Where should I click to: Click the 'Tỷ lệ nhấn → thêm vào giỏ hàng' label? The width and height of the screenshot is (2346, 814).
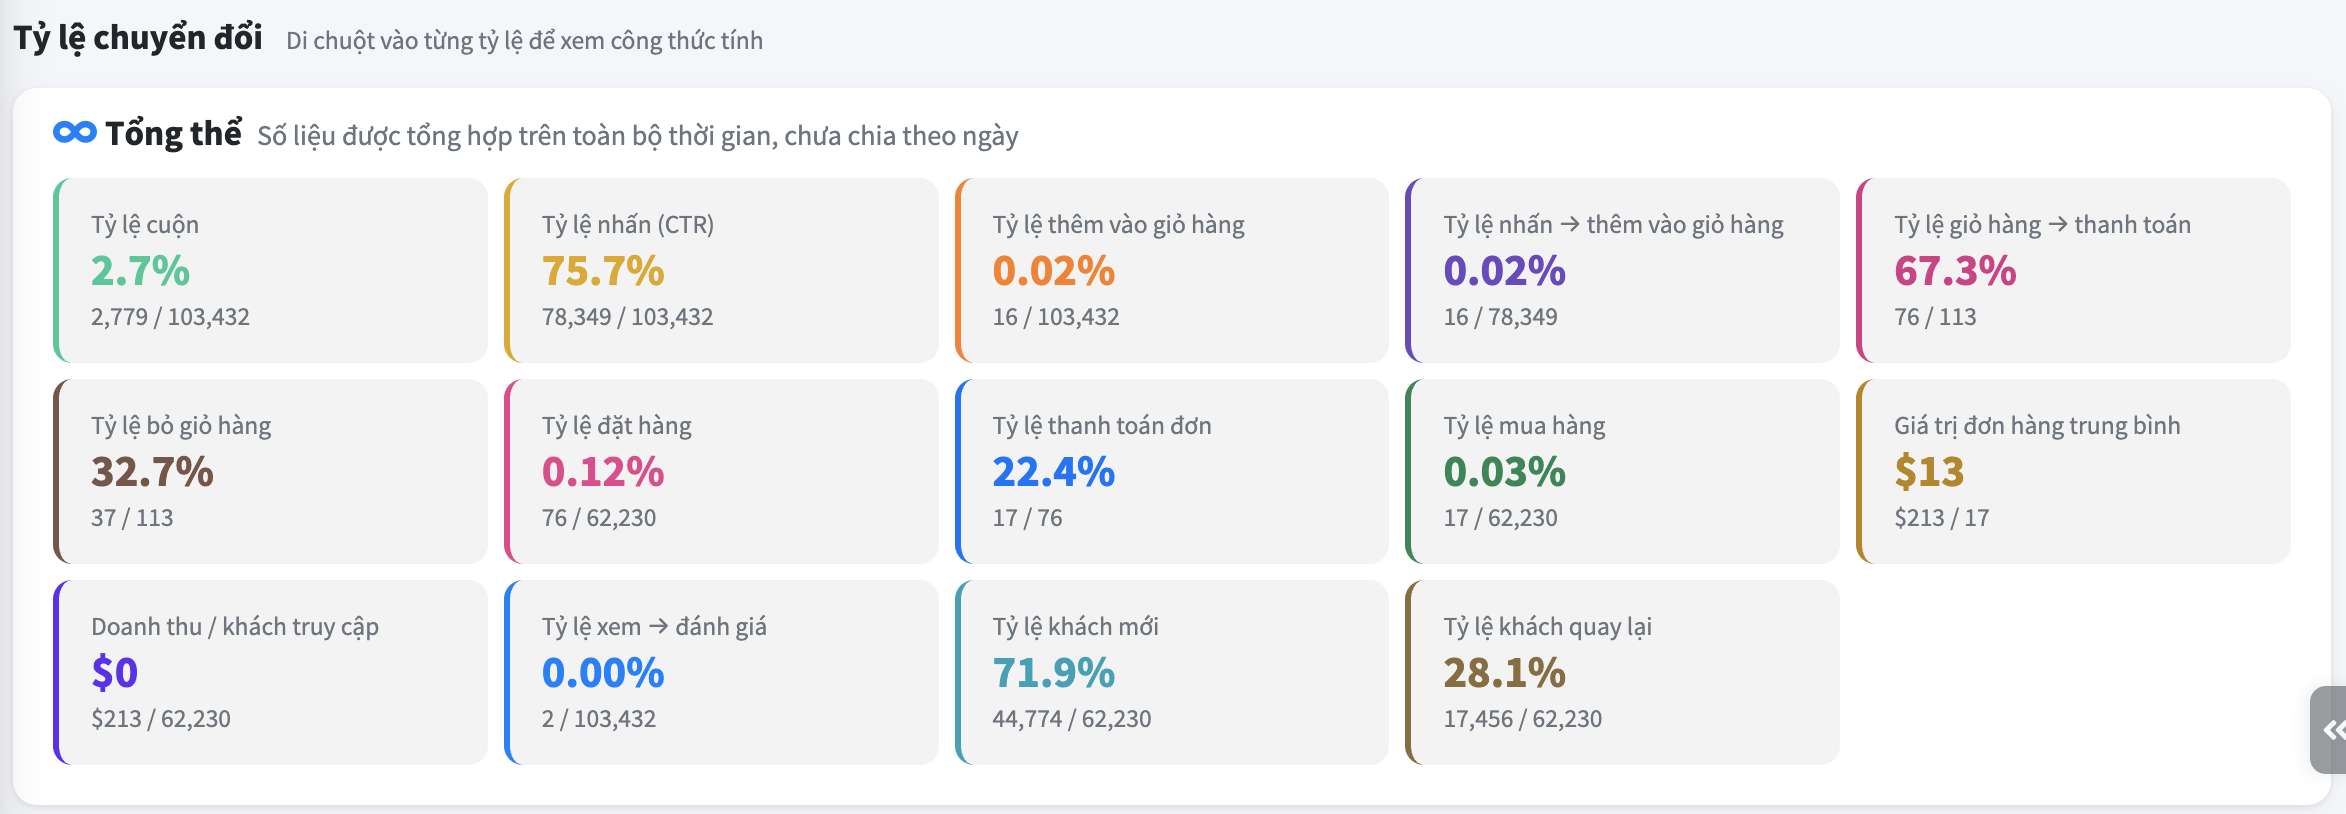(x=1613, y=224)
